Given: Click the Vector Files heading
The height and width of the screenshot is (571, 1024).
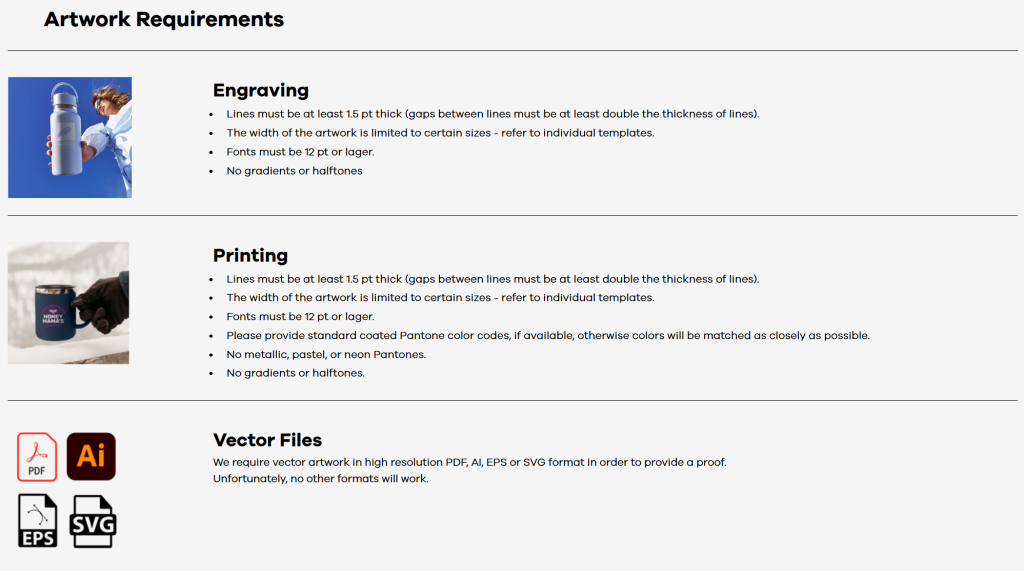Looking at the screenshot, I should point(267,440).
